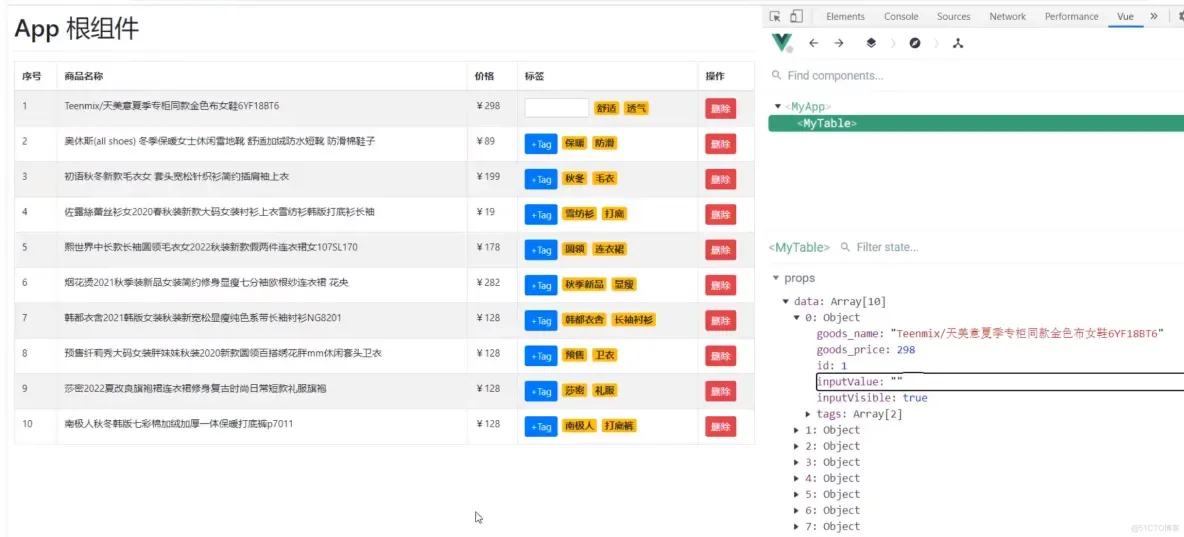Screen dimensions: 1184x537
Task: Click the 长袖衬衫 tag badge
Action: pyautogui.click(x=634, y=320)
